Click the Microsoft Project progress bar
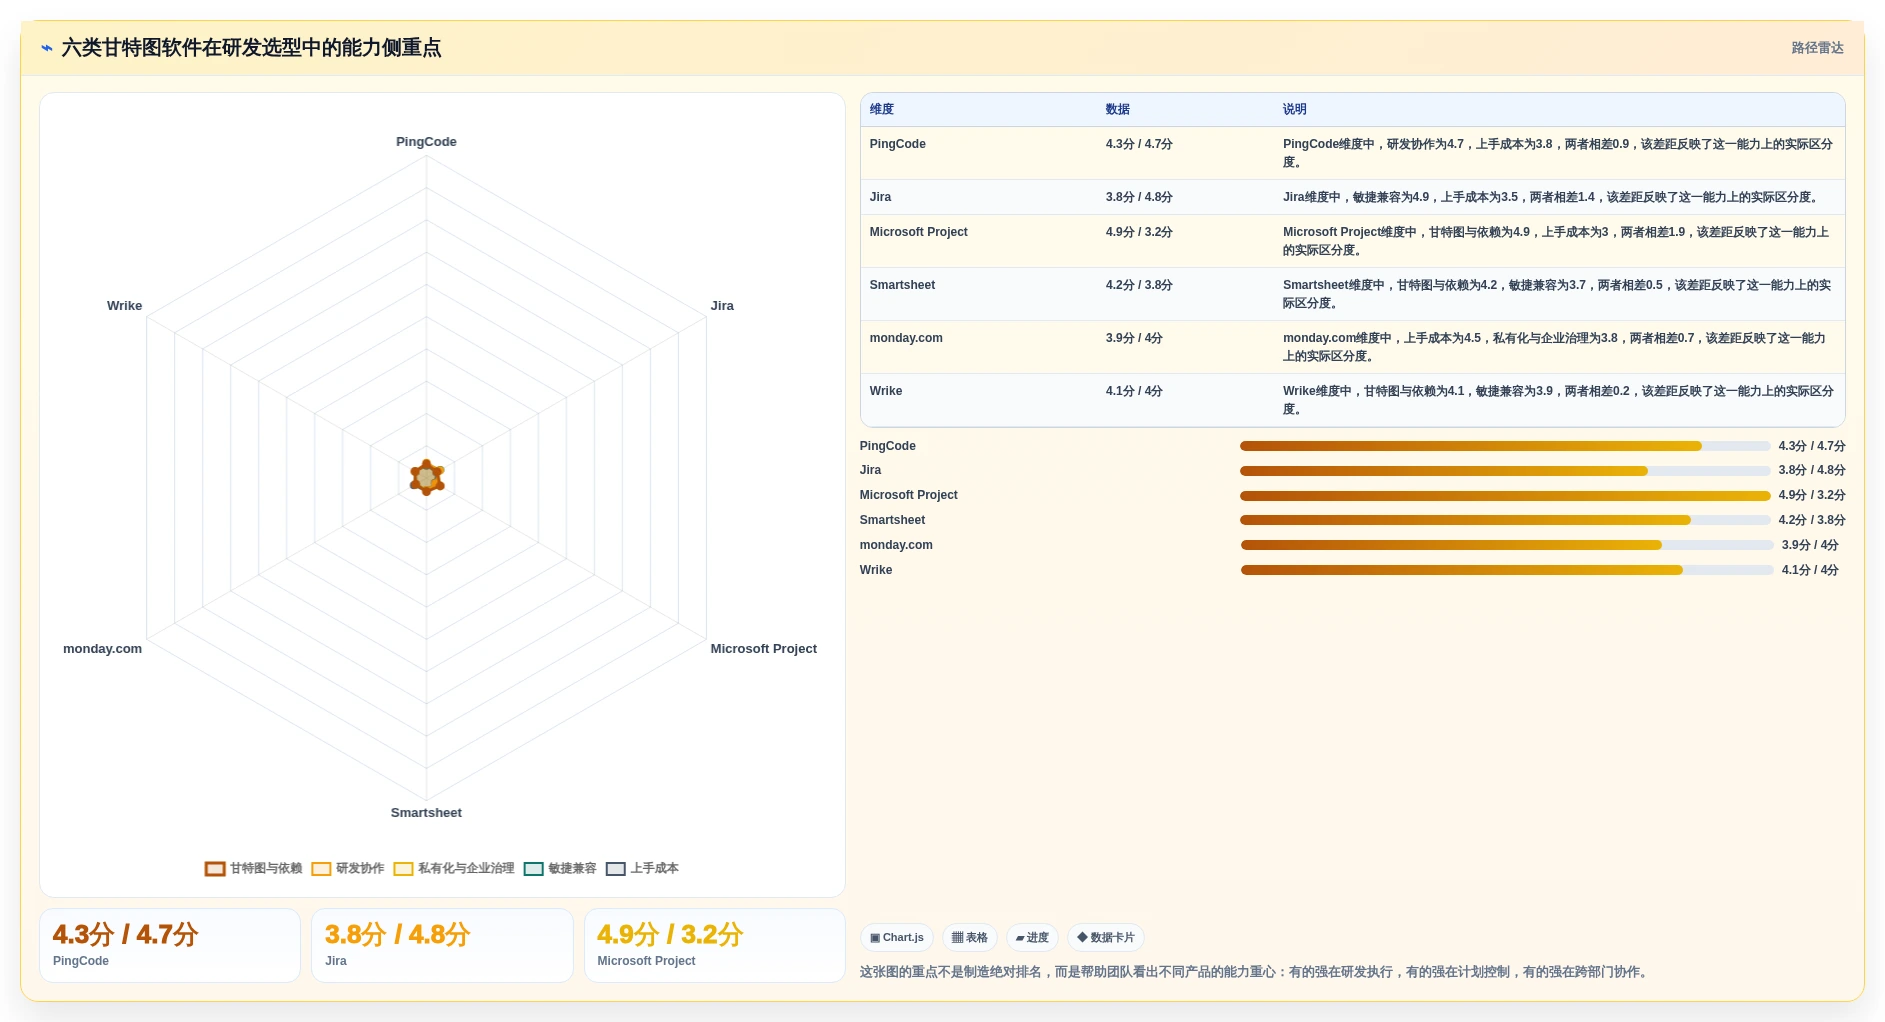1885x1022 pixels. 1505,496
